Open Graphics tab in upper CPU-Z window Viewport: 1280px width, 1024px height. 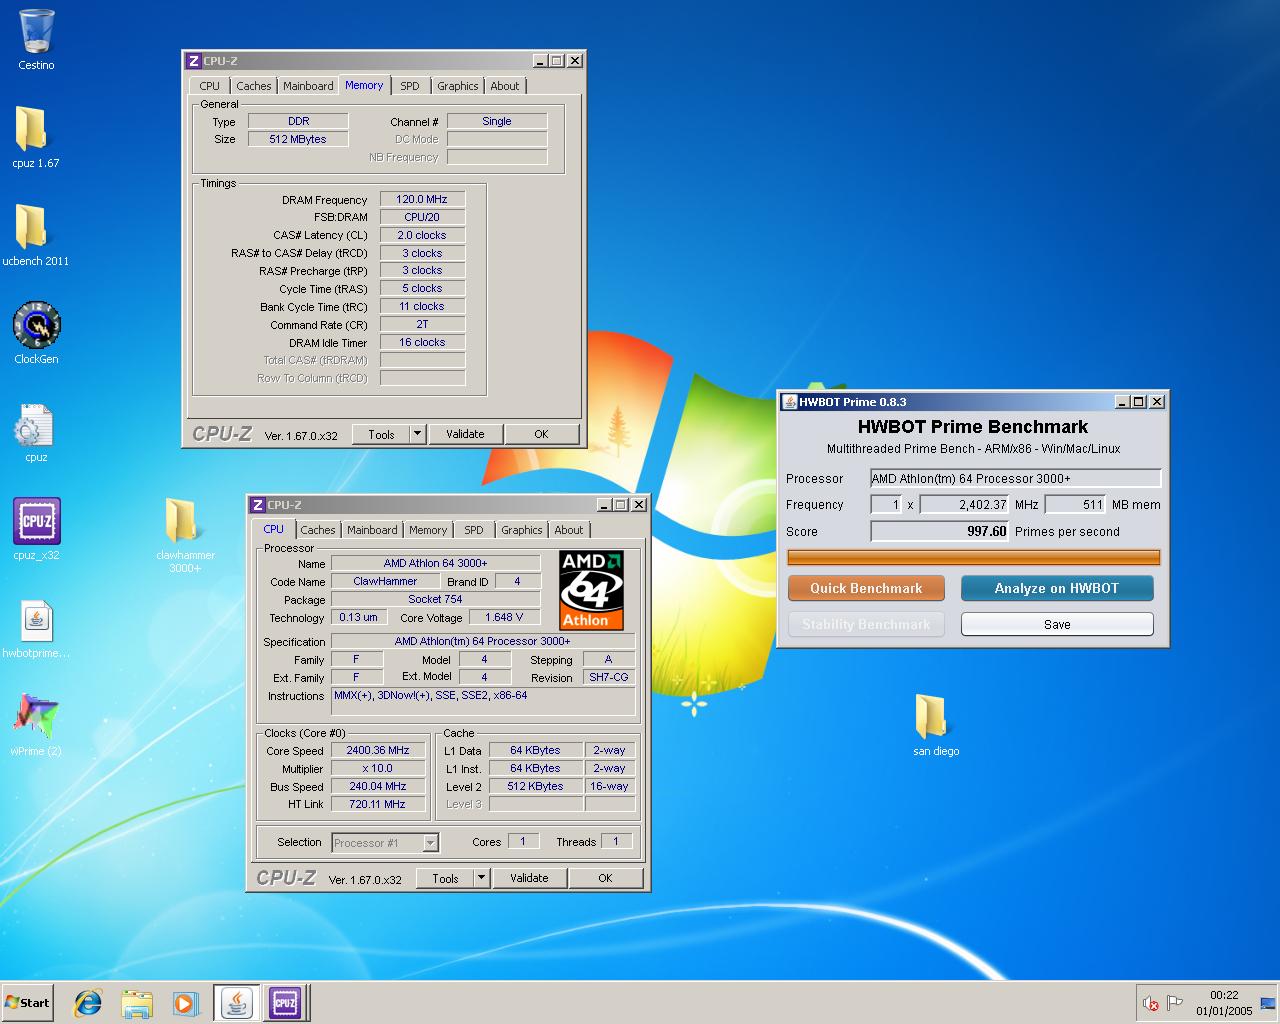[x=458, y=86]
